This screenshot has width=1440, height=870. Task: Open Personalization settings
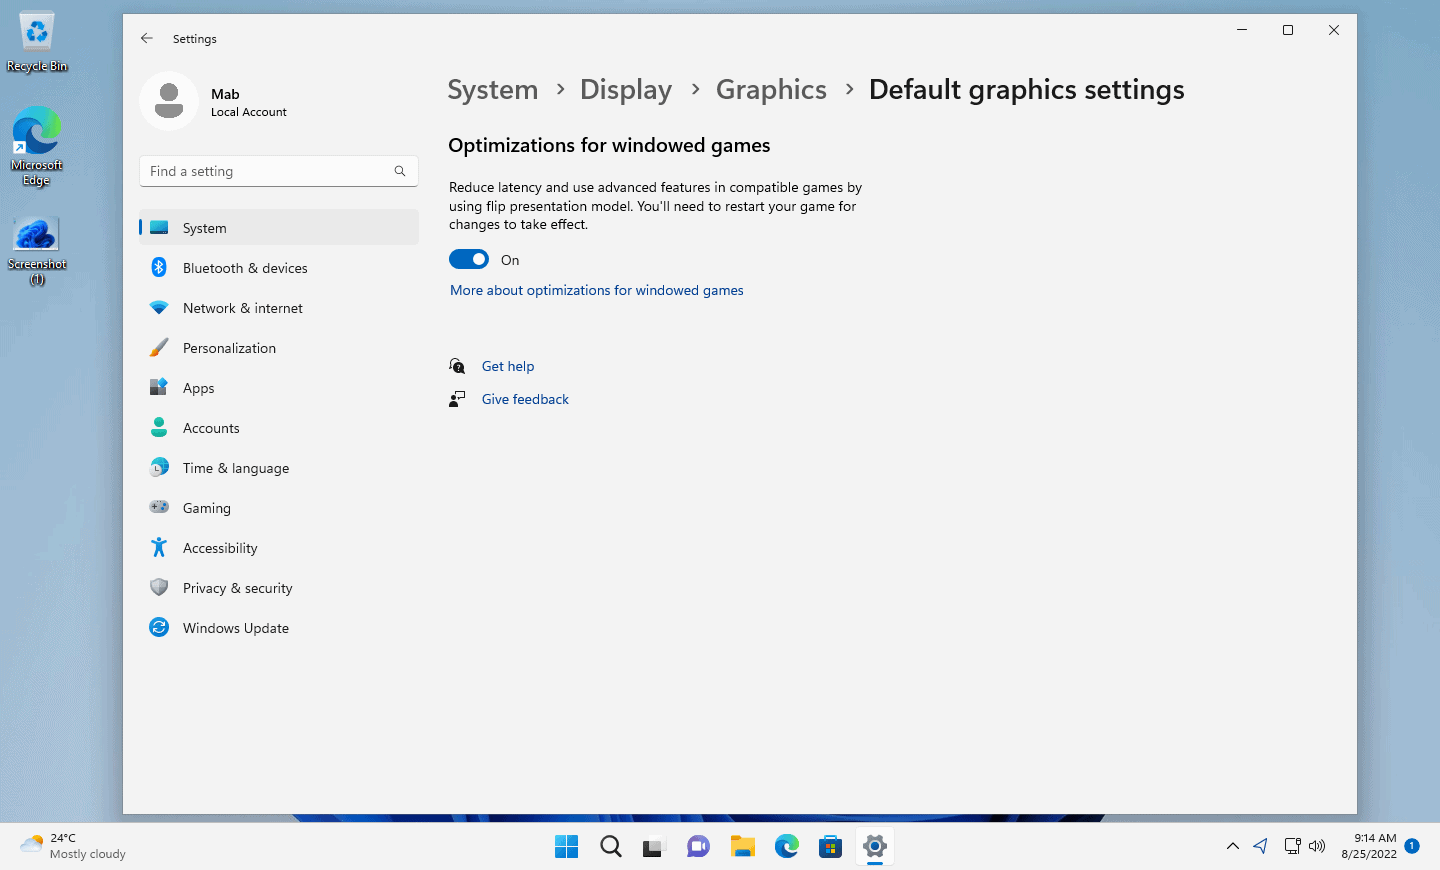[x=229, y=347]
